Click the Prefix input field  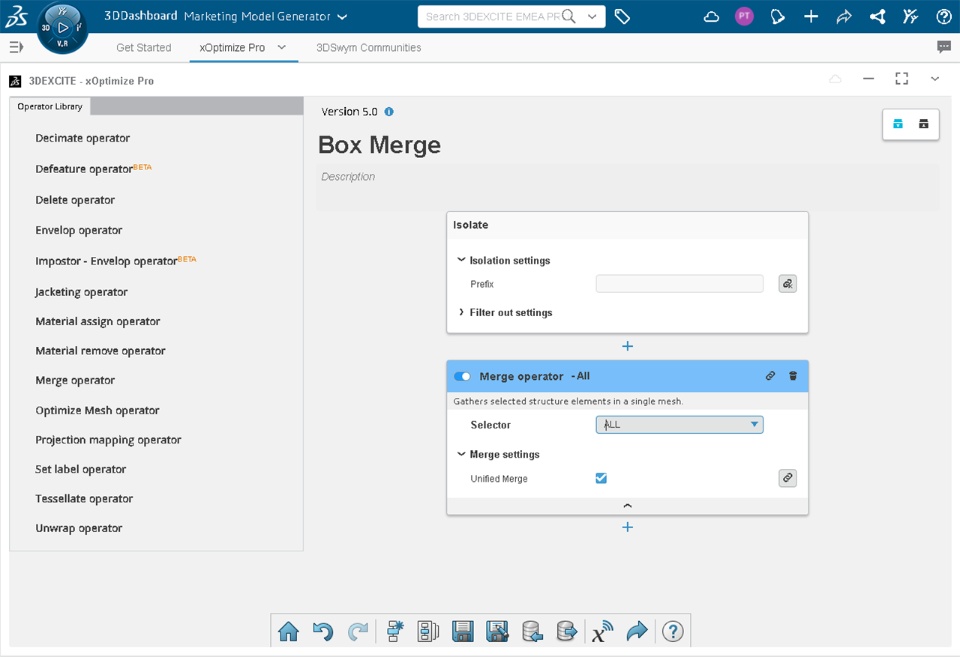coord(679,283)
